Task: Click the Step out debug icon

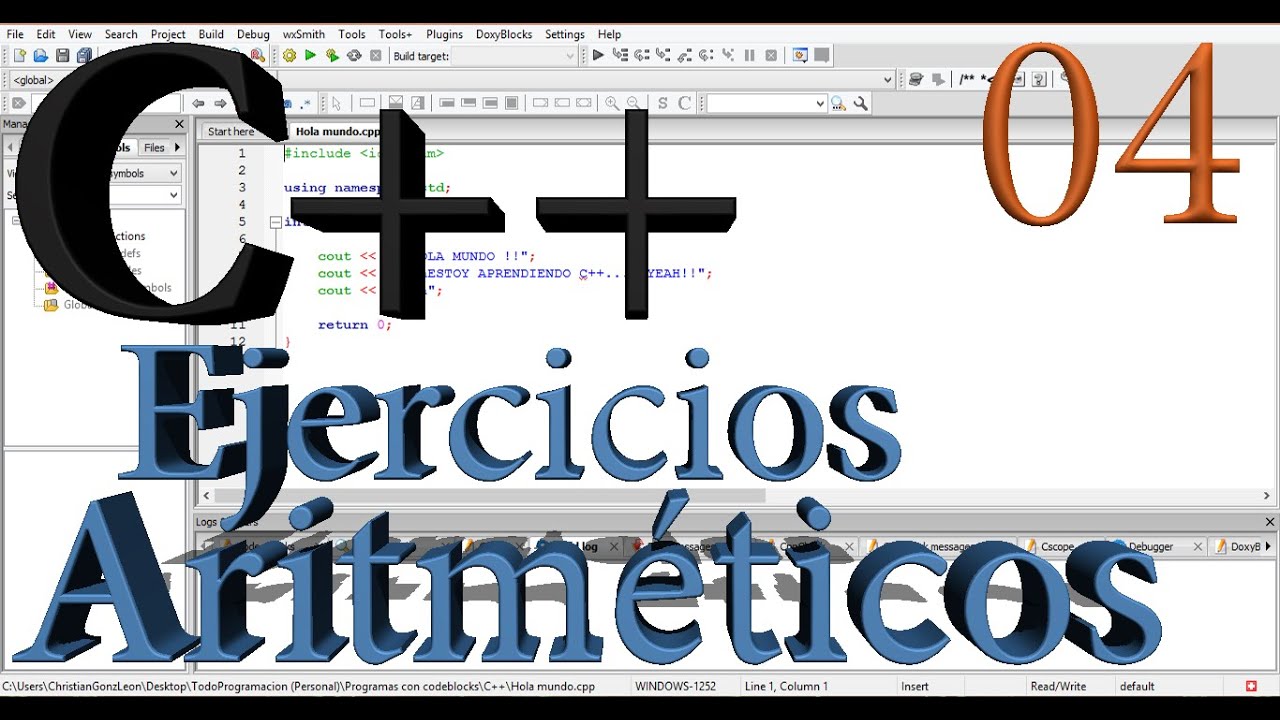Action: tap(685, 56)
